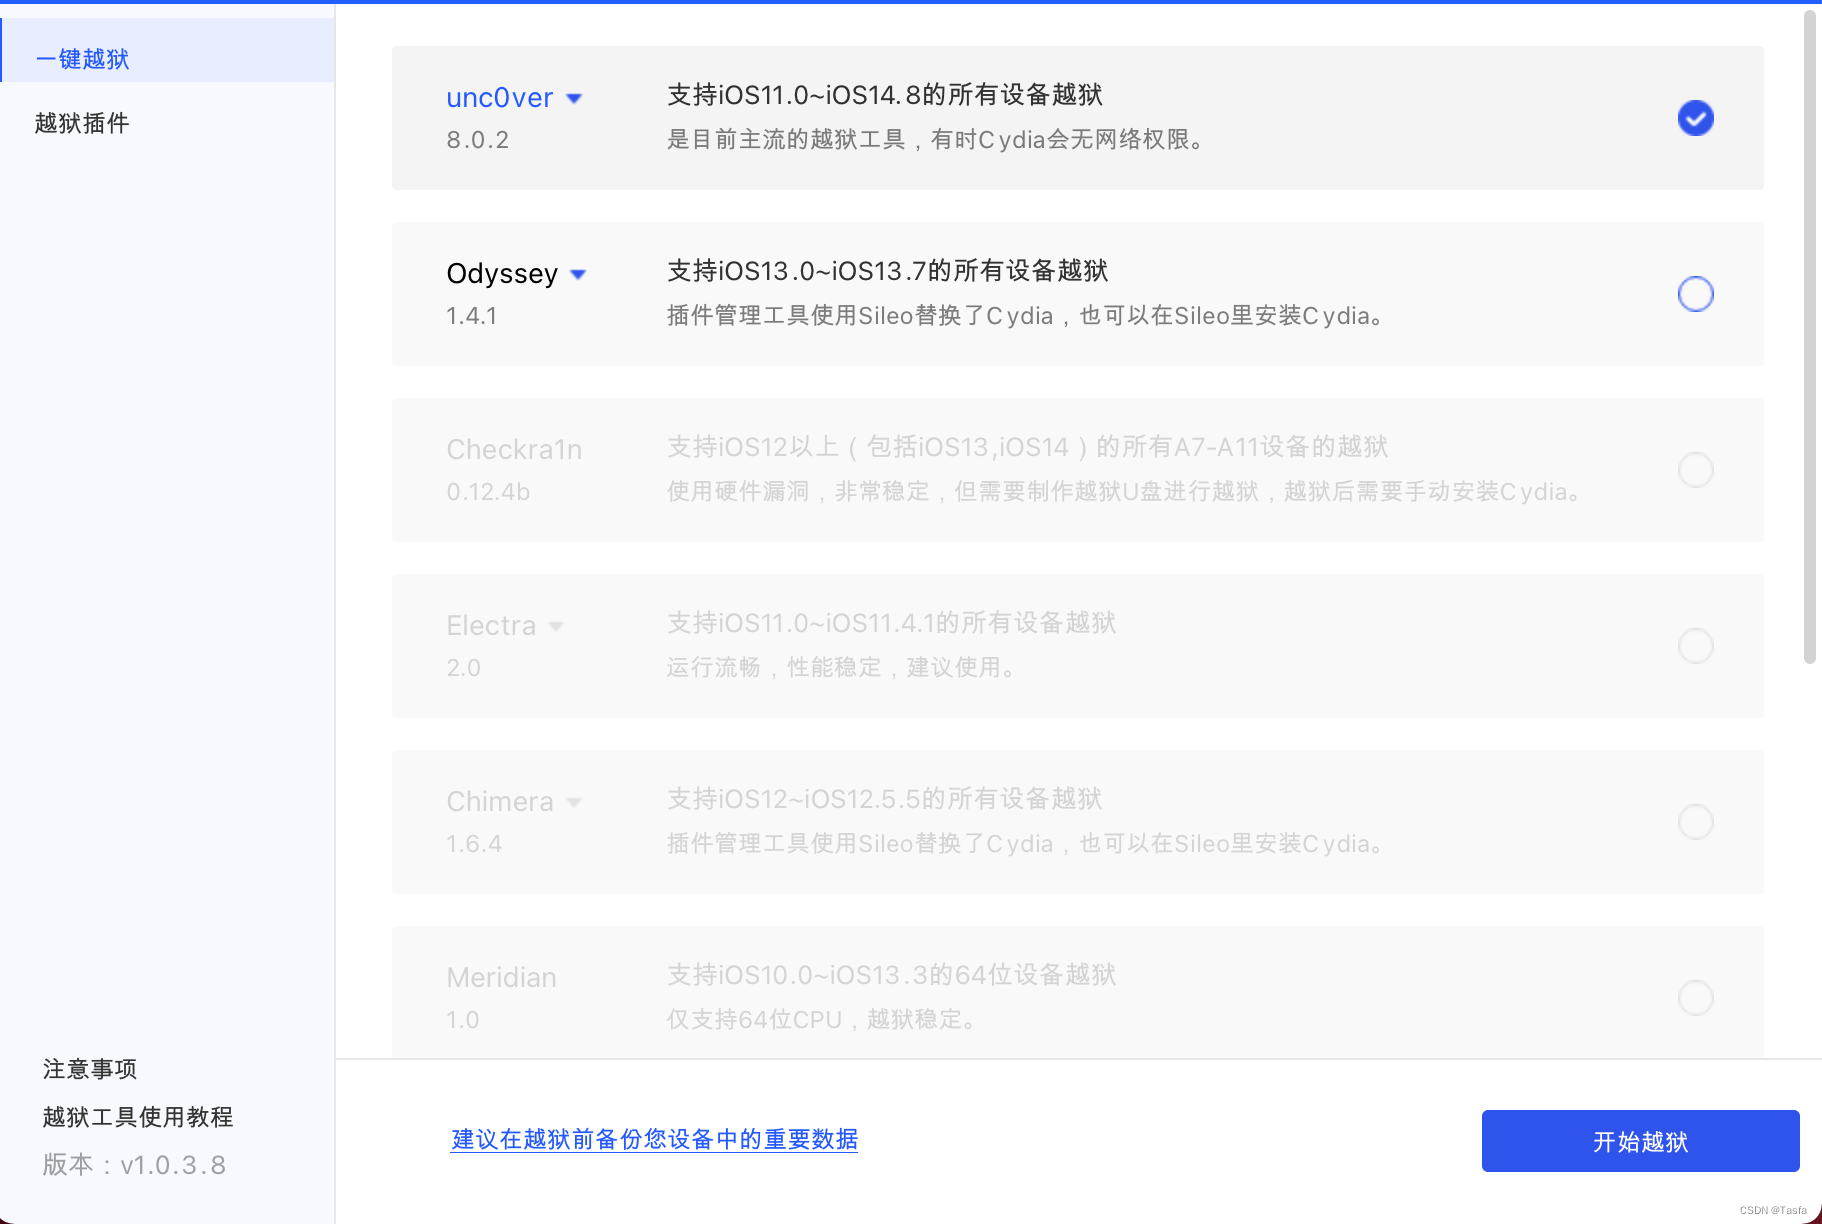
Task: Click the Electra tool name
Action: [491, 625]
